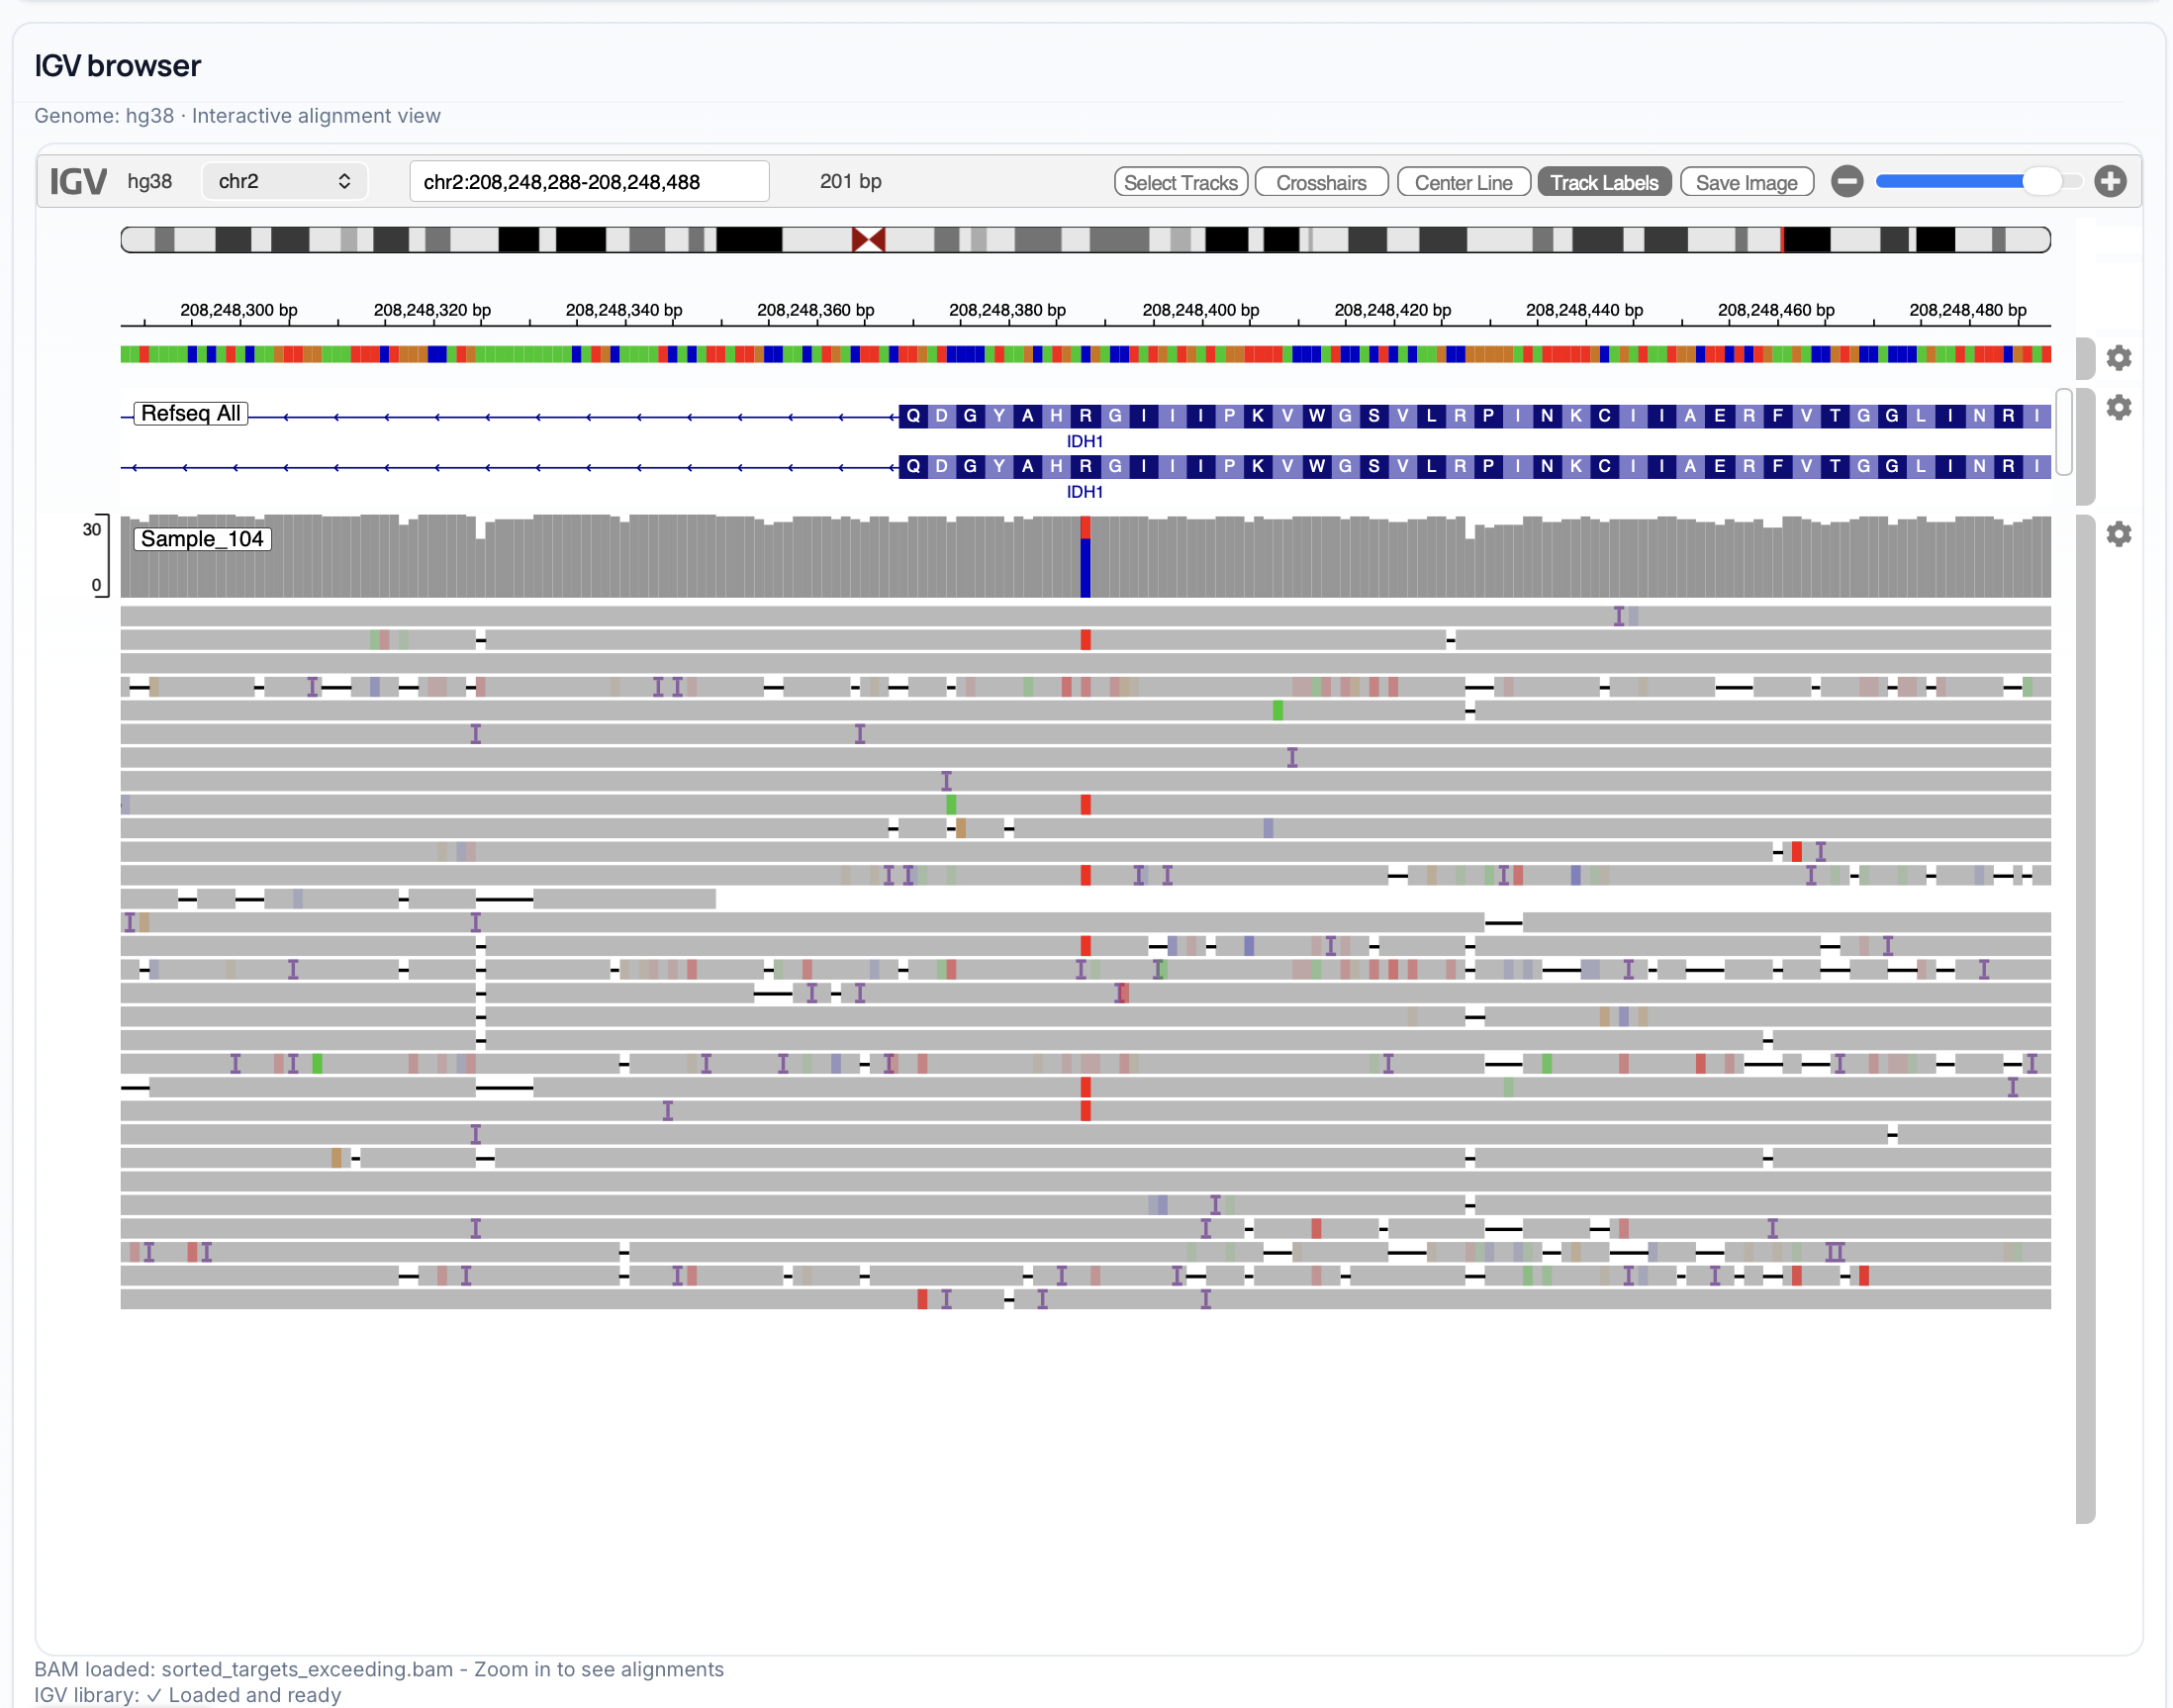Click the Save Image button
This screenshot has width=2173, height=1708.
coord(1746,181)
